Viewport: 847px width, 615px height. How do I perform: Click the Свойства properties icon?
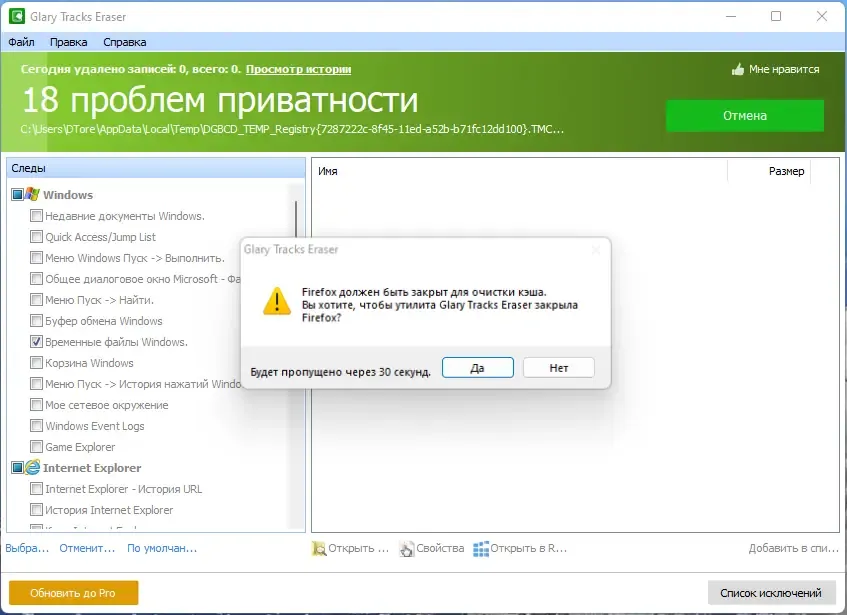[x=406, y=549]
